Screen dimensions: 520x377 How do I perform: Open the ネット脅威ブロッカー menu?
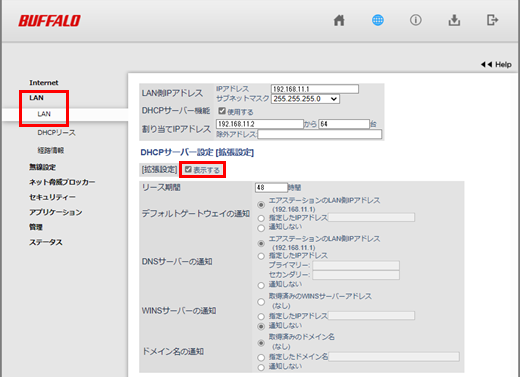(62, 182)
